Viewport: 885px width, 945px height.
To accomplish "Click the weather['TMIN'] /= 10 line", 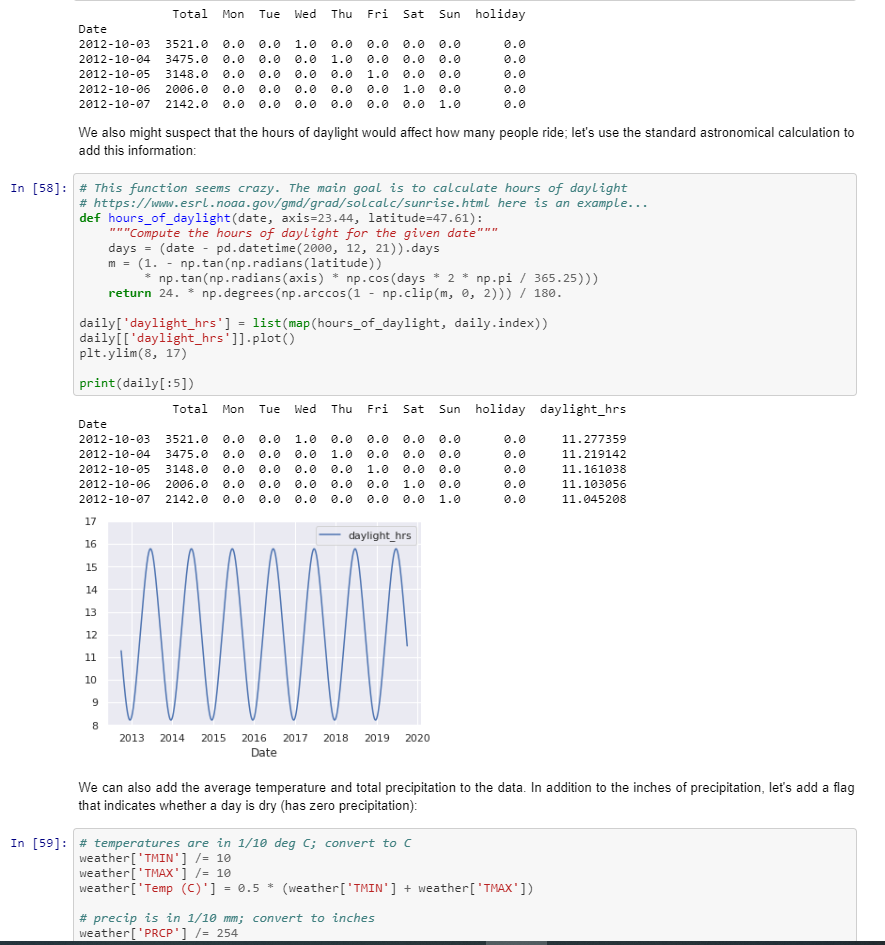I will point(155,858).
